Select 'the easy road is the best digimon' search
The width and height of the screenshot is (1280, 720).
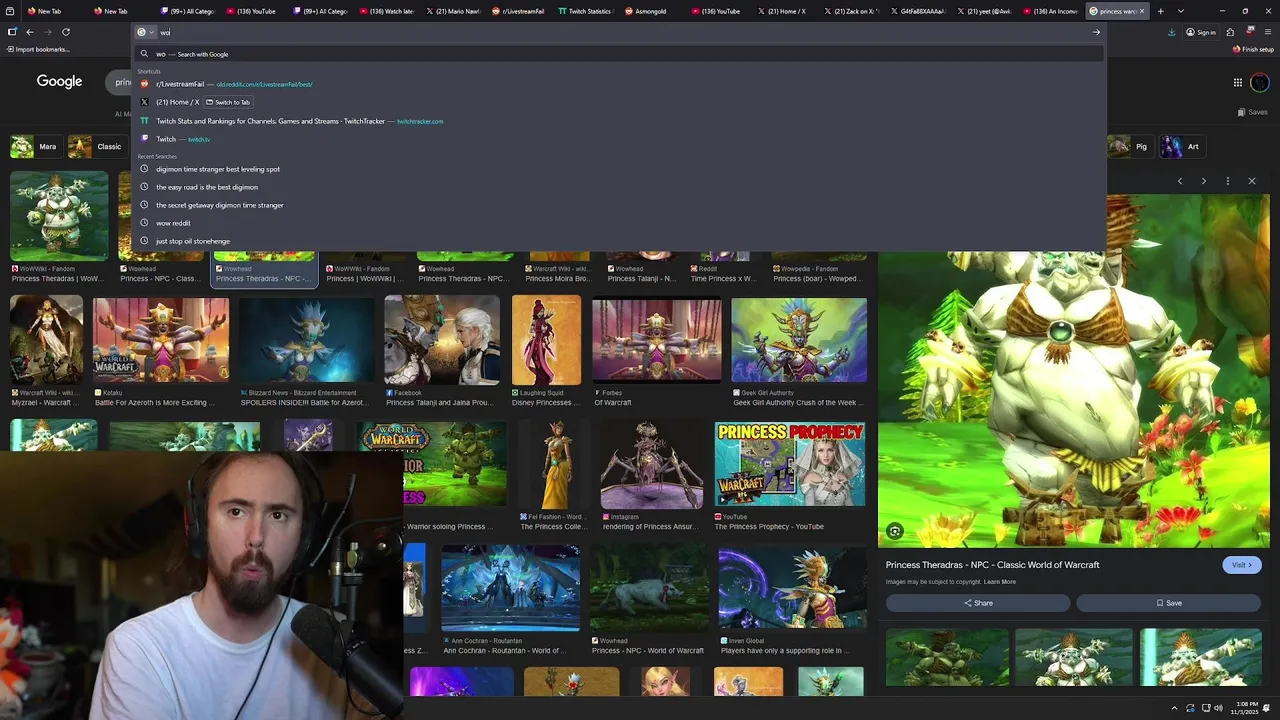pyautogui.click(x=620, y=187)
